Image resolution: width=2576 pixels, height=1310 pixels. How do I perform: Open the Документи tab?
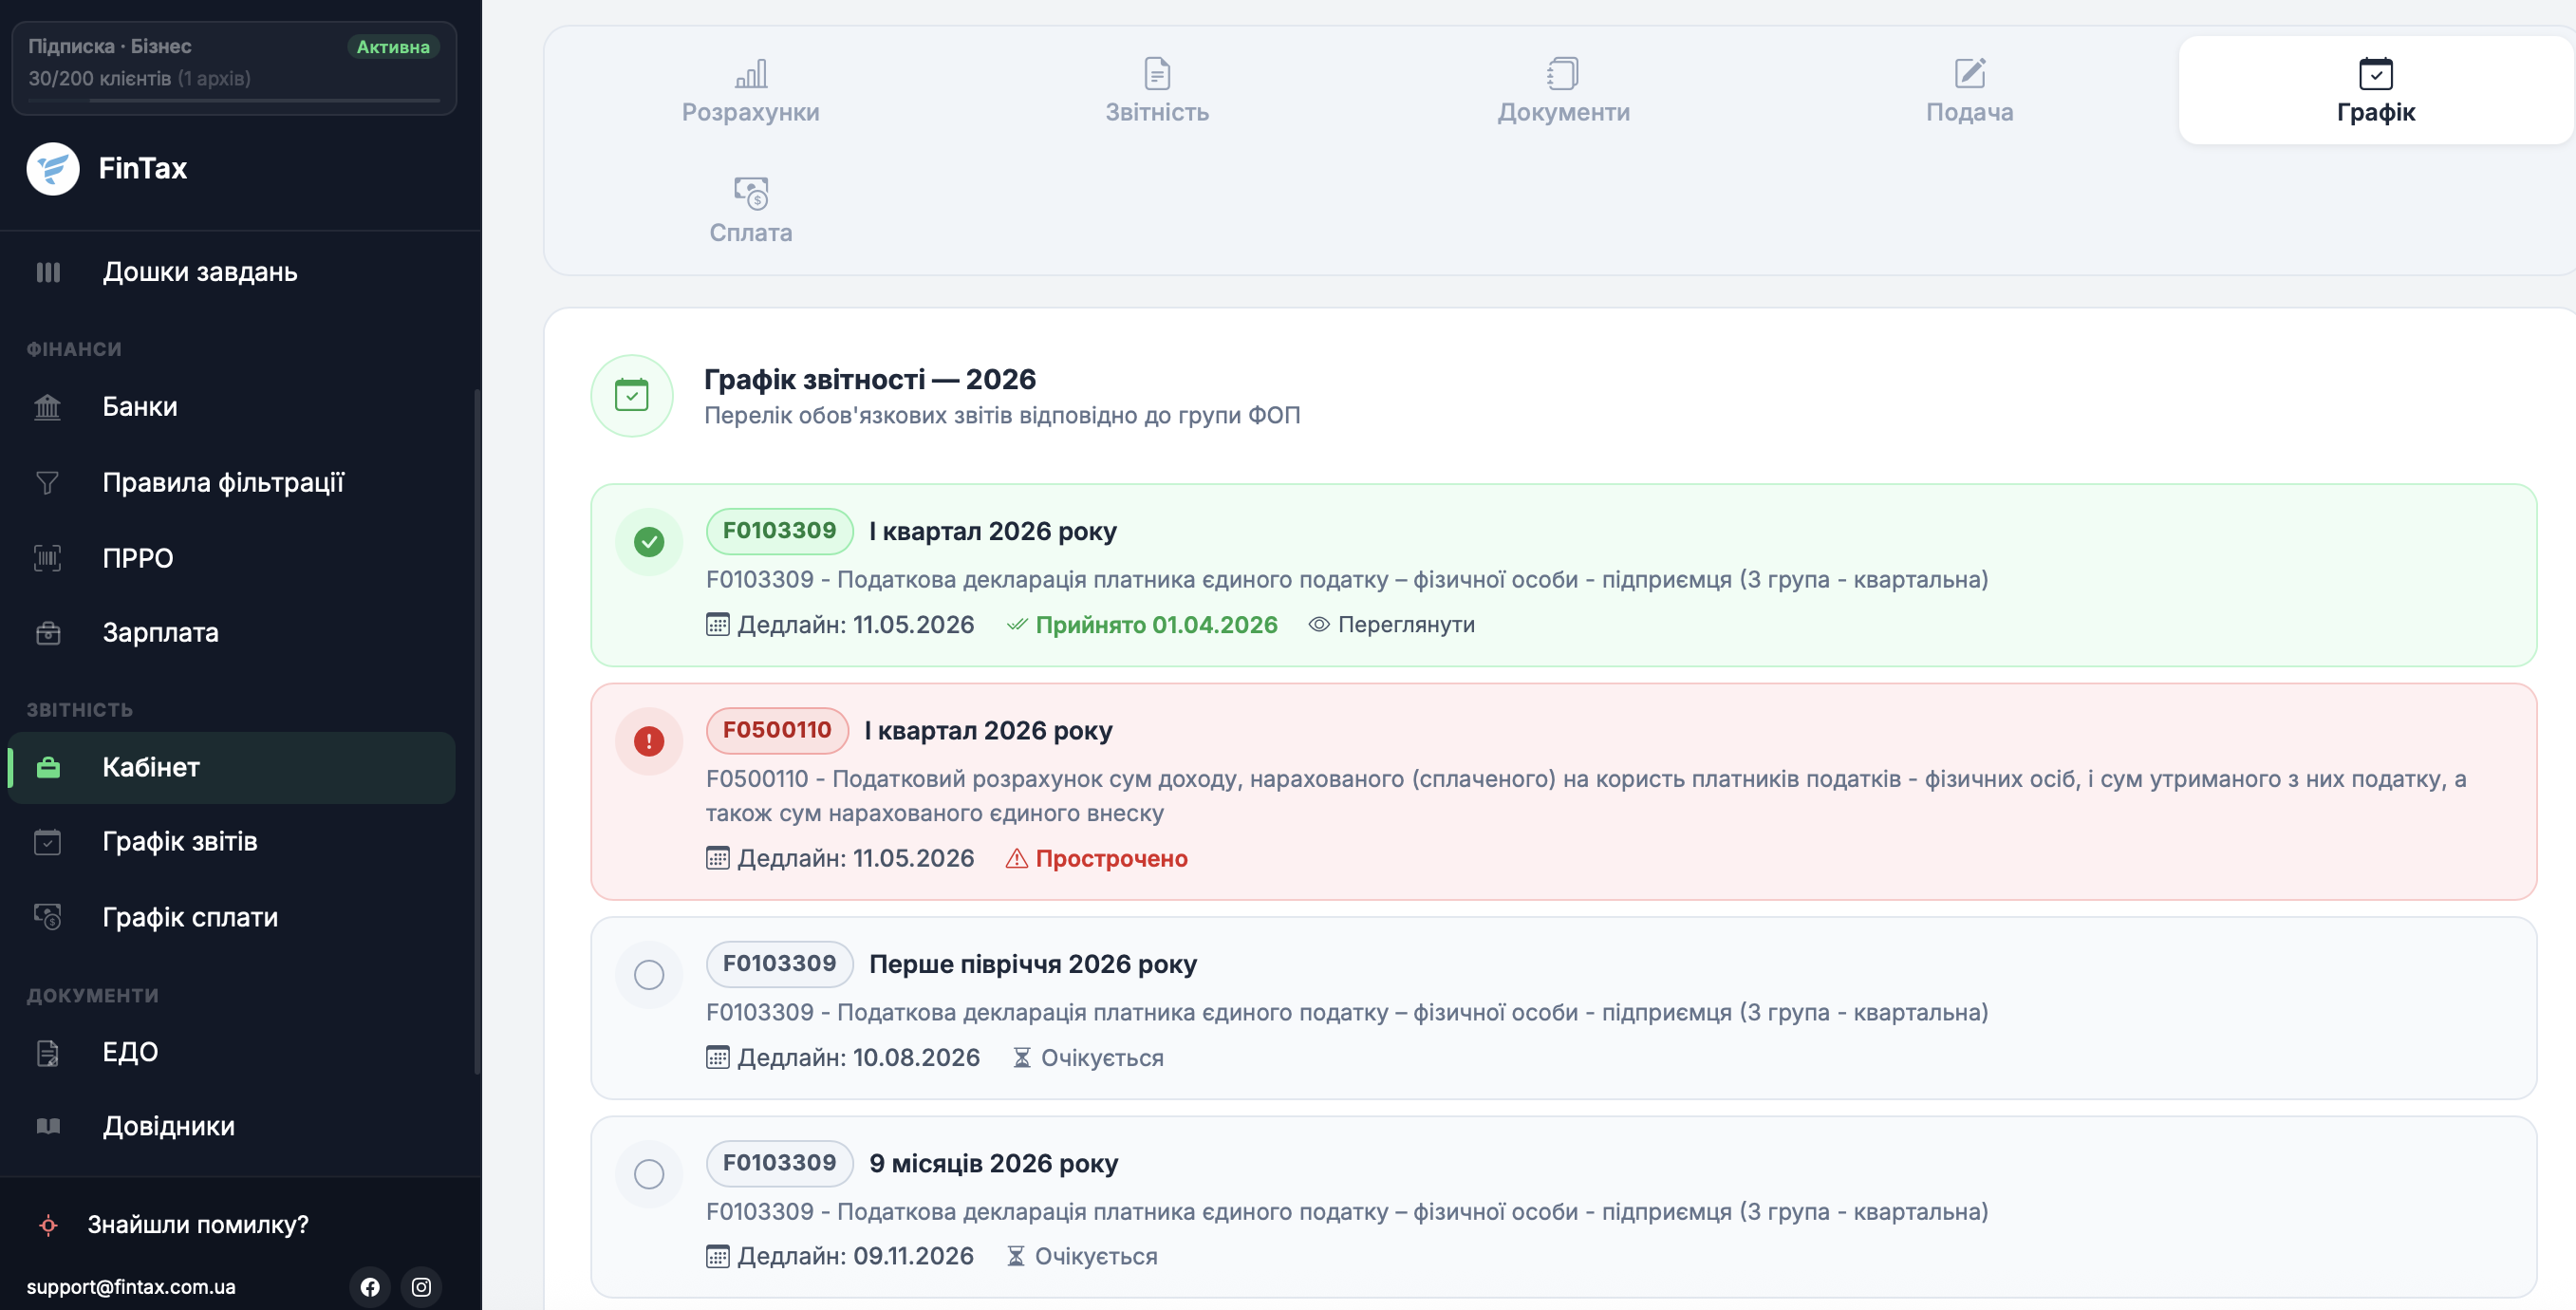pyautogui.click(x=1563, y=90)
